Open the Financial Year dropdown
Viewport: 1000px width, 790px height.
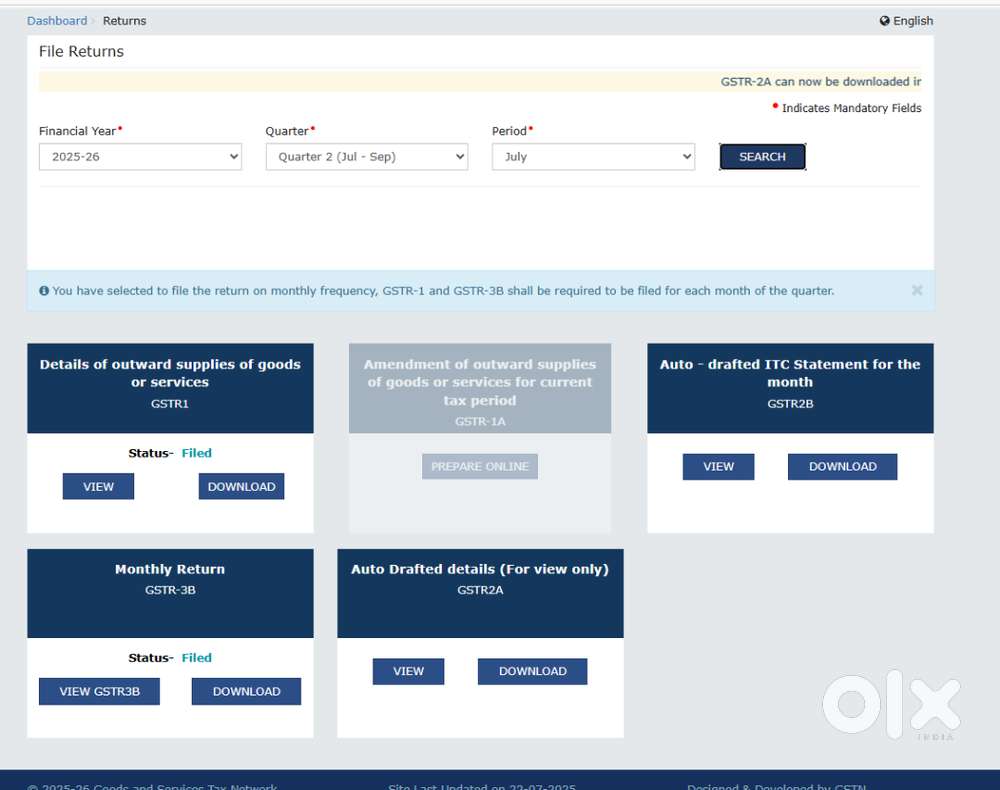(140, 157)
